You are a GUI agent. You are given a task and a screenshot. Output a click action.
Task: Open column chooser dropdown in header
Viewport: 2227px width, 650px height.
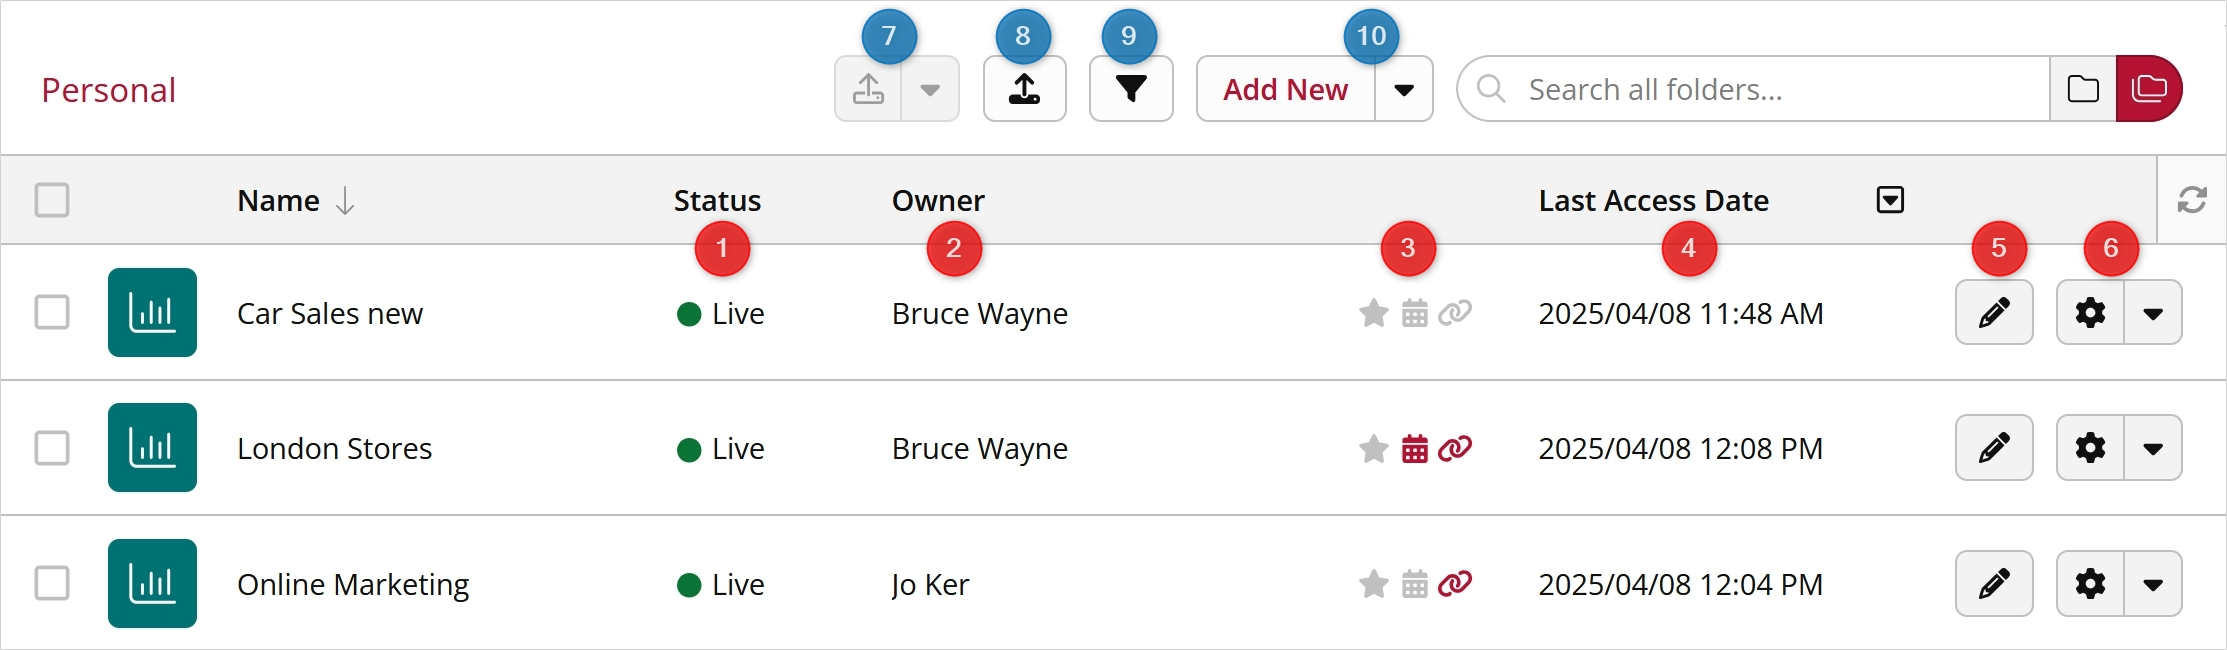click(1890, 200)
